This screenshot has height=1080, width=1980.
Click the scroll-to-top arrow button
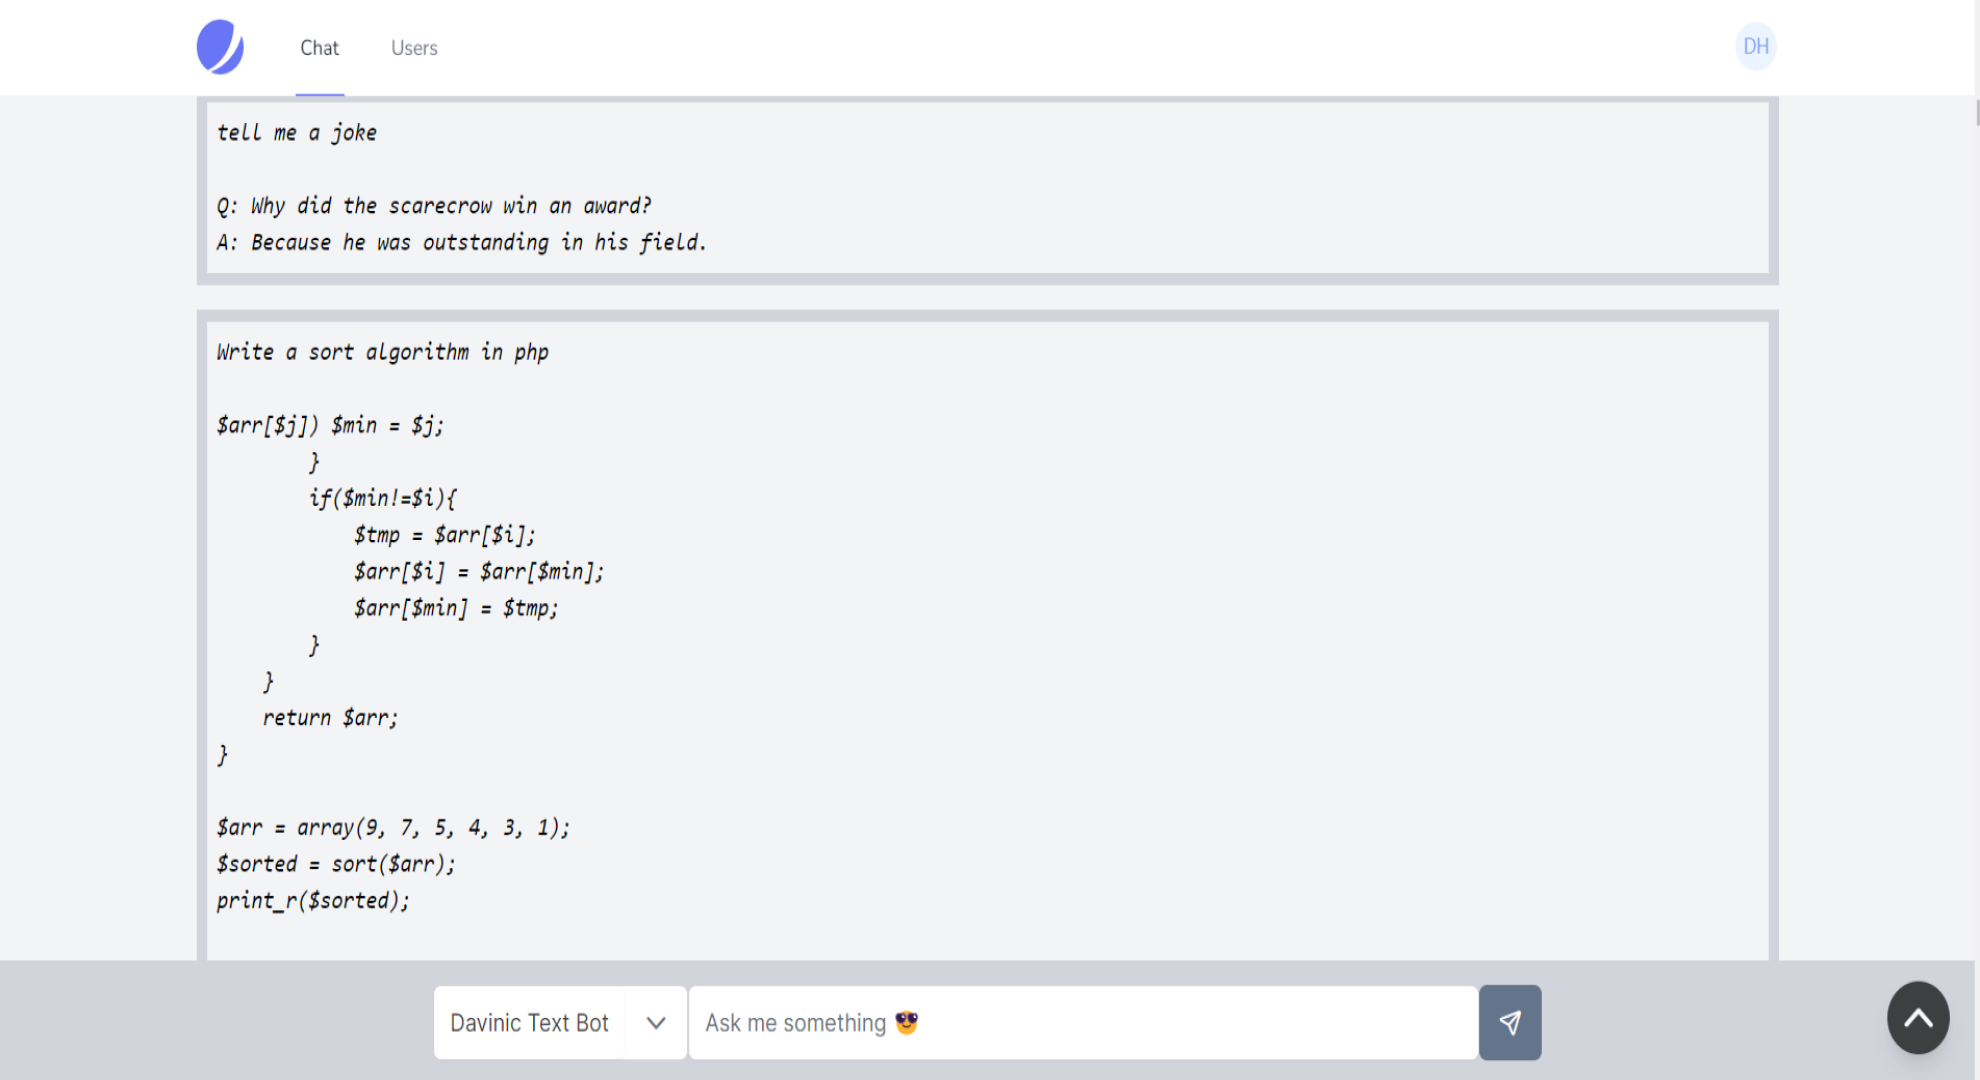(x=1917, y=1018)
